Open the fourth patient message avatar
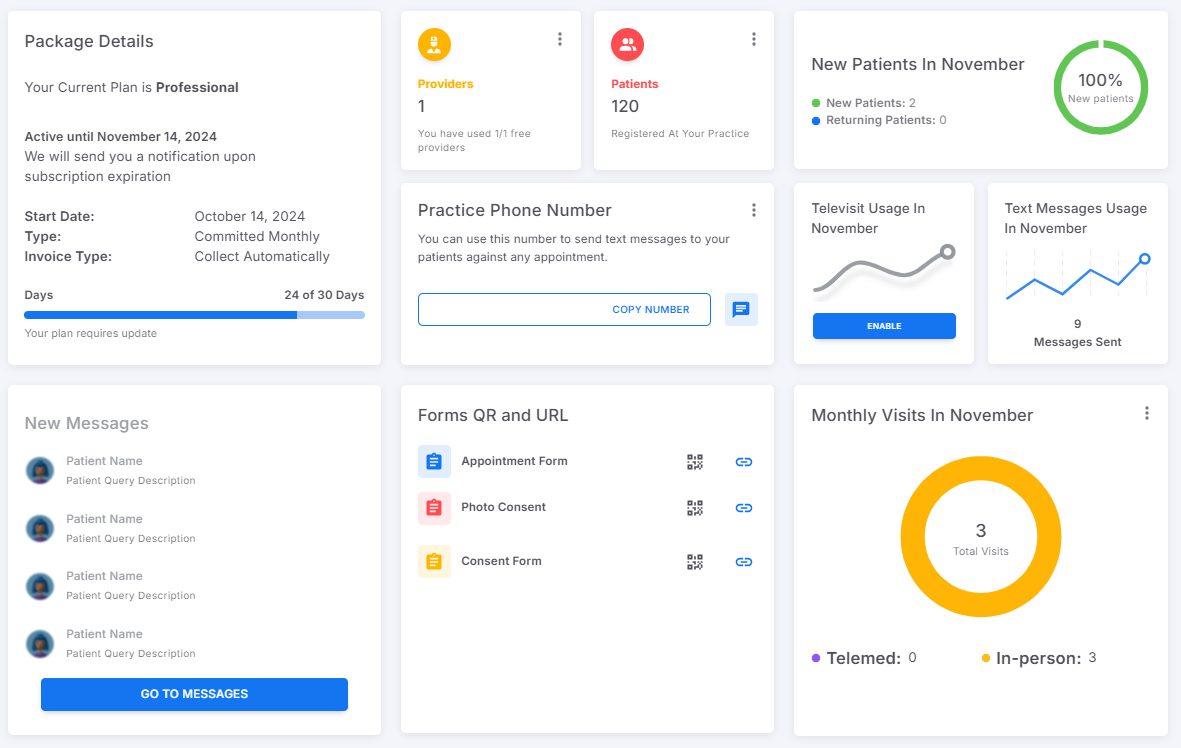The width and height of the screenshot is (1181, 748). coord(40,644)
